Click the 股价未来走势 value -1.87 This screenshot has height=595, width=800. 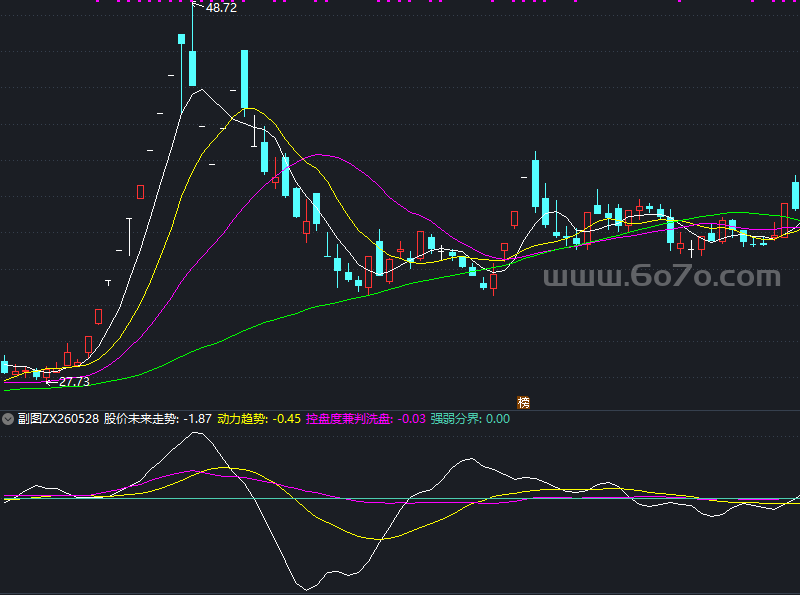[x=197, y=419]
